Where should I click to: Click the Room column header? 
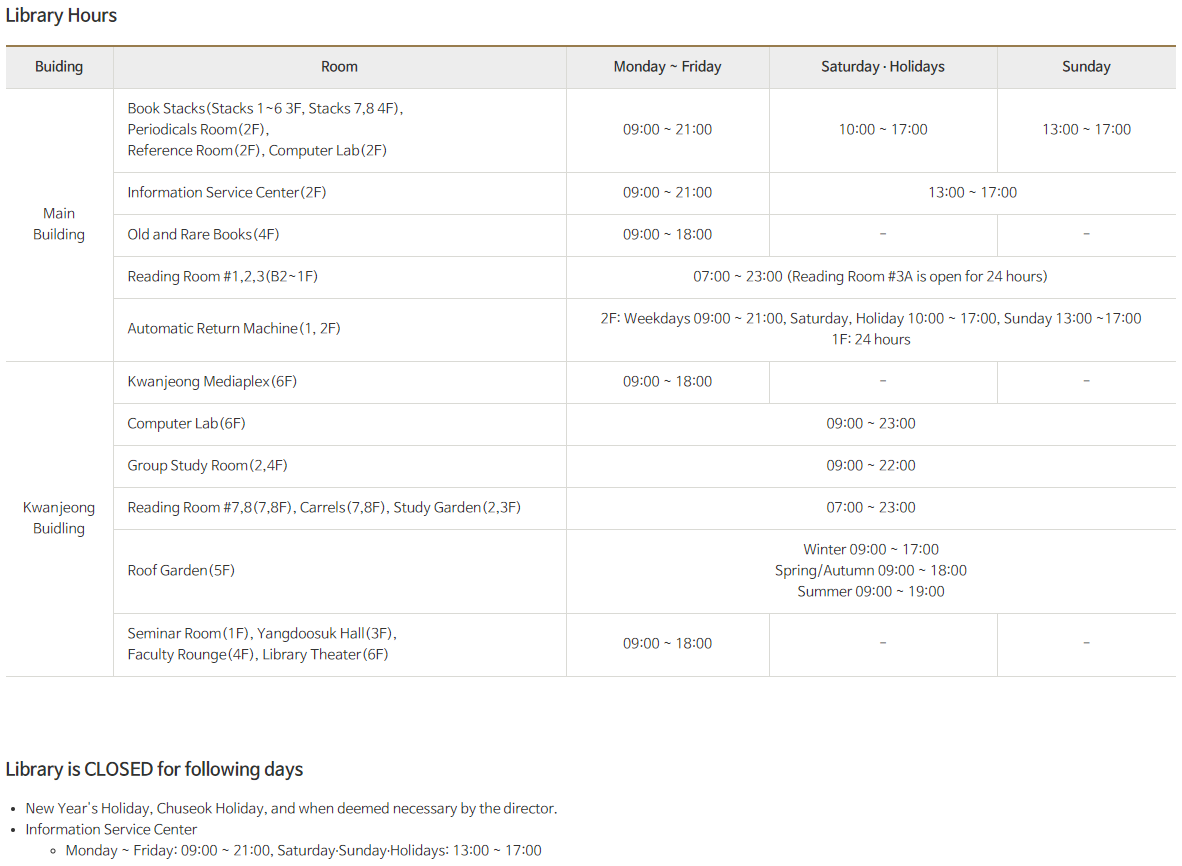(339, 67)
